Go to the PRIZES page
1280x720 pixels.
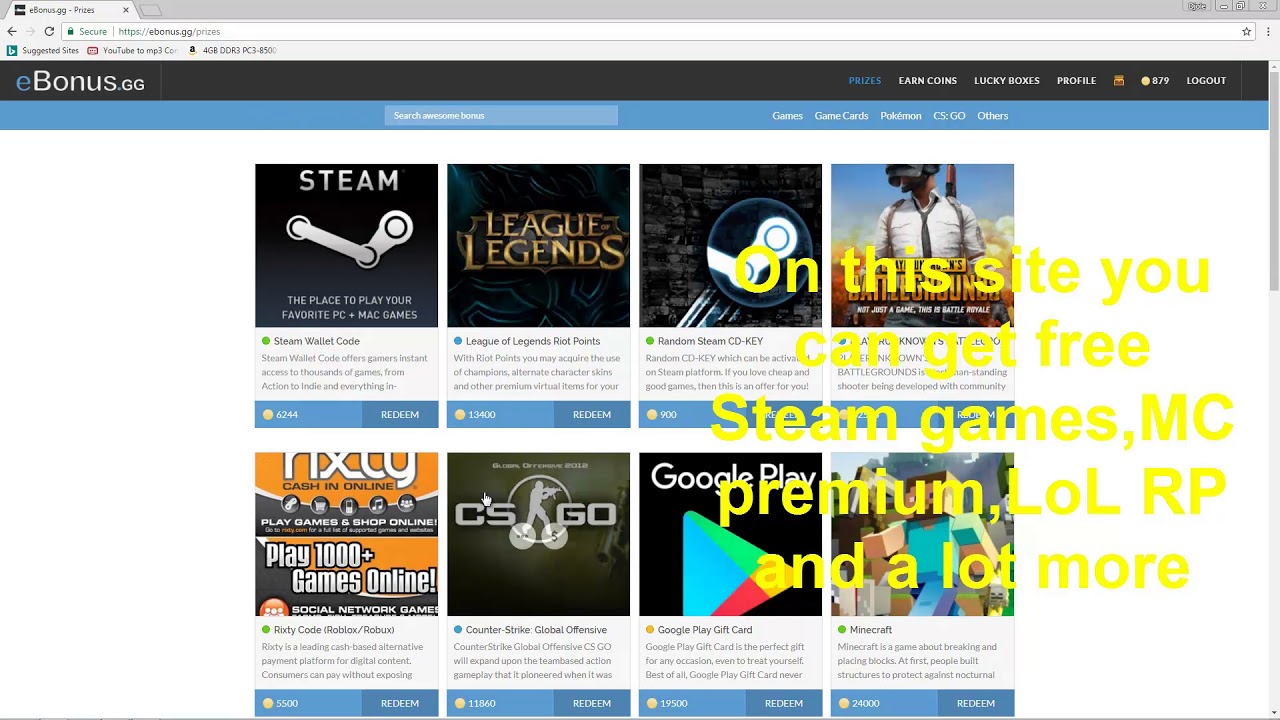(865, 80)
